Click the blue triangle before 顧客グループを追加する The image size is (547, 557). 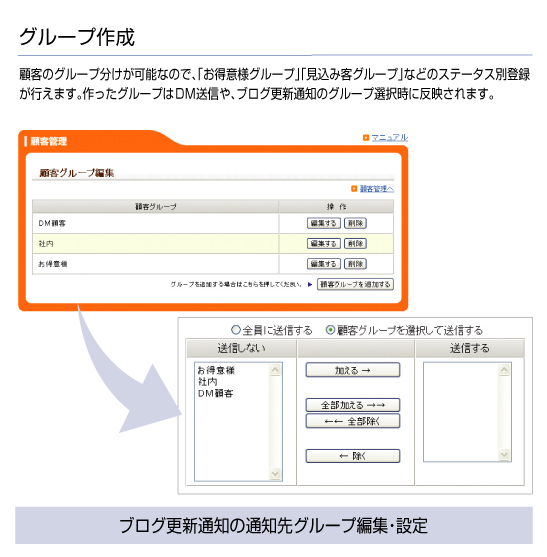click(310, 285)
